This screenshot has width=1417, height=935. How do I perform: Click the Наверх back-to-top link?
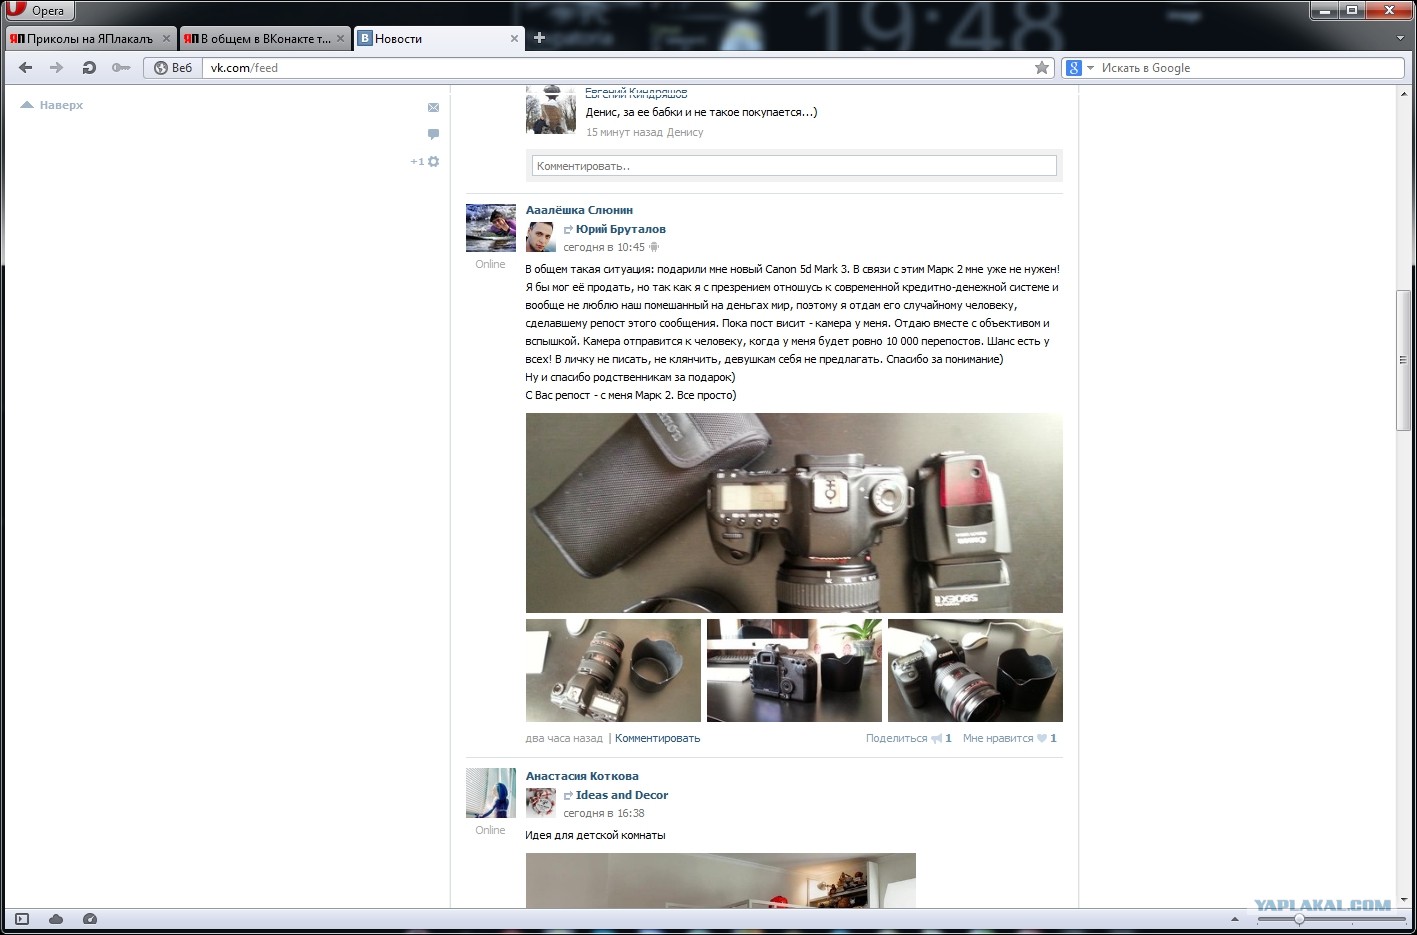[x=52, y=105]
